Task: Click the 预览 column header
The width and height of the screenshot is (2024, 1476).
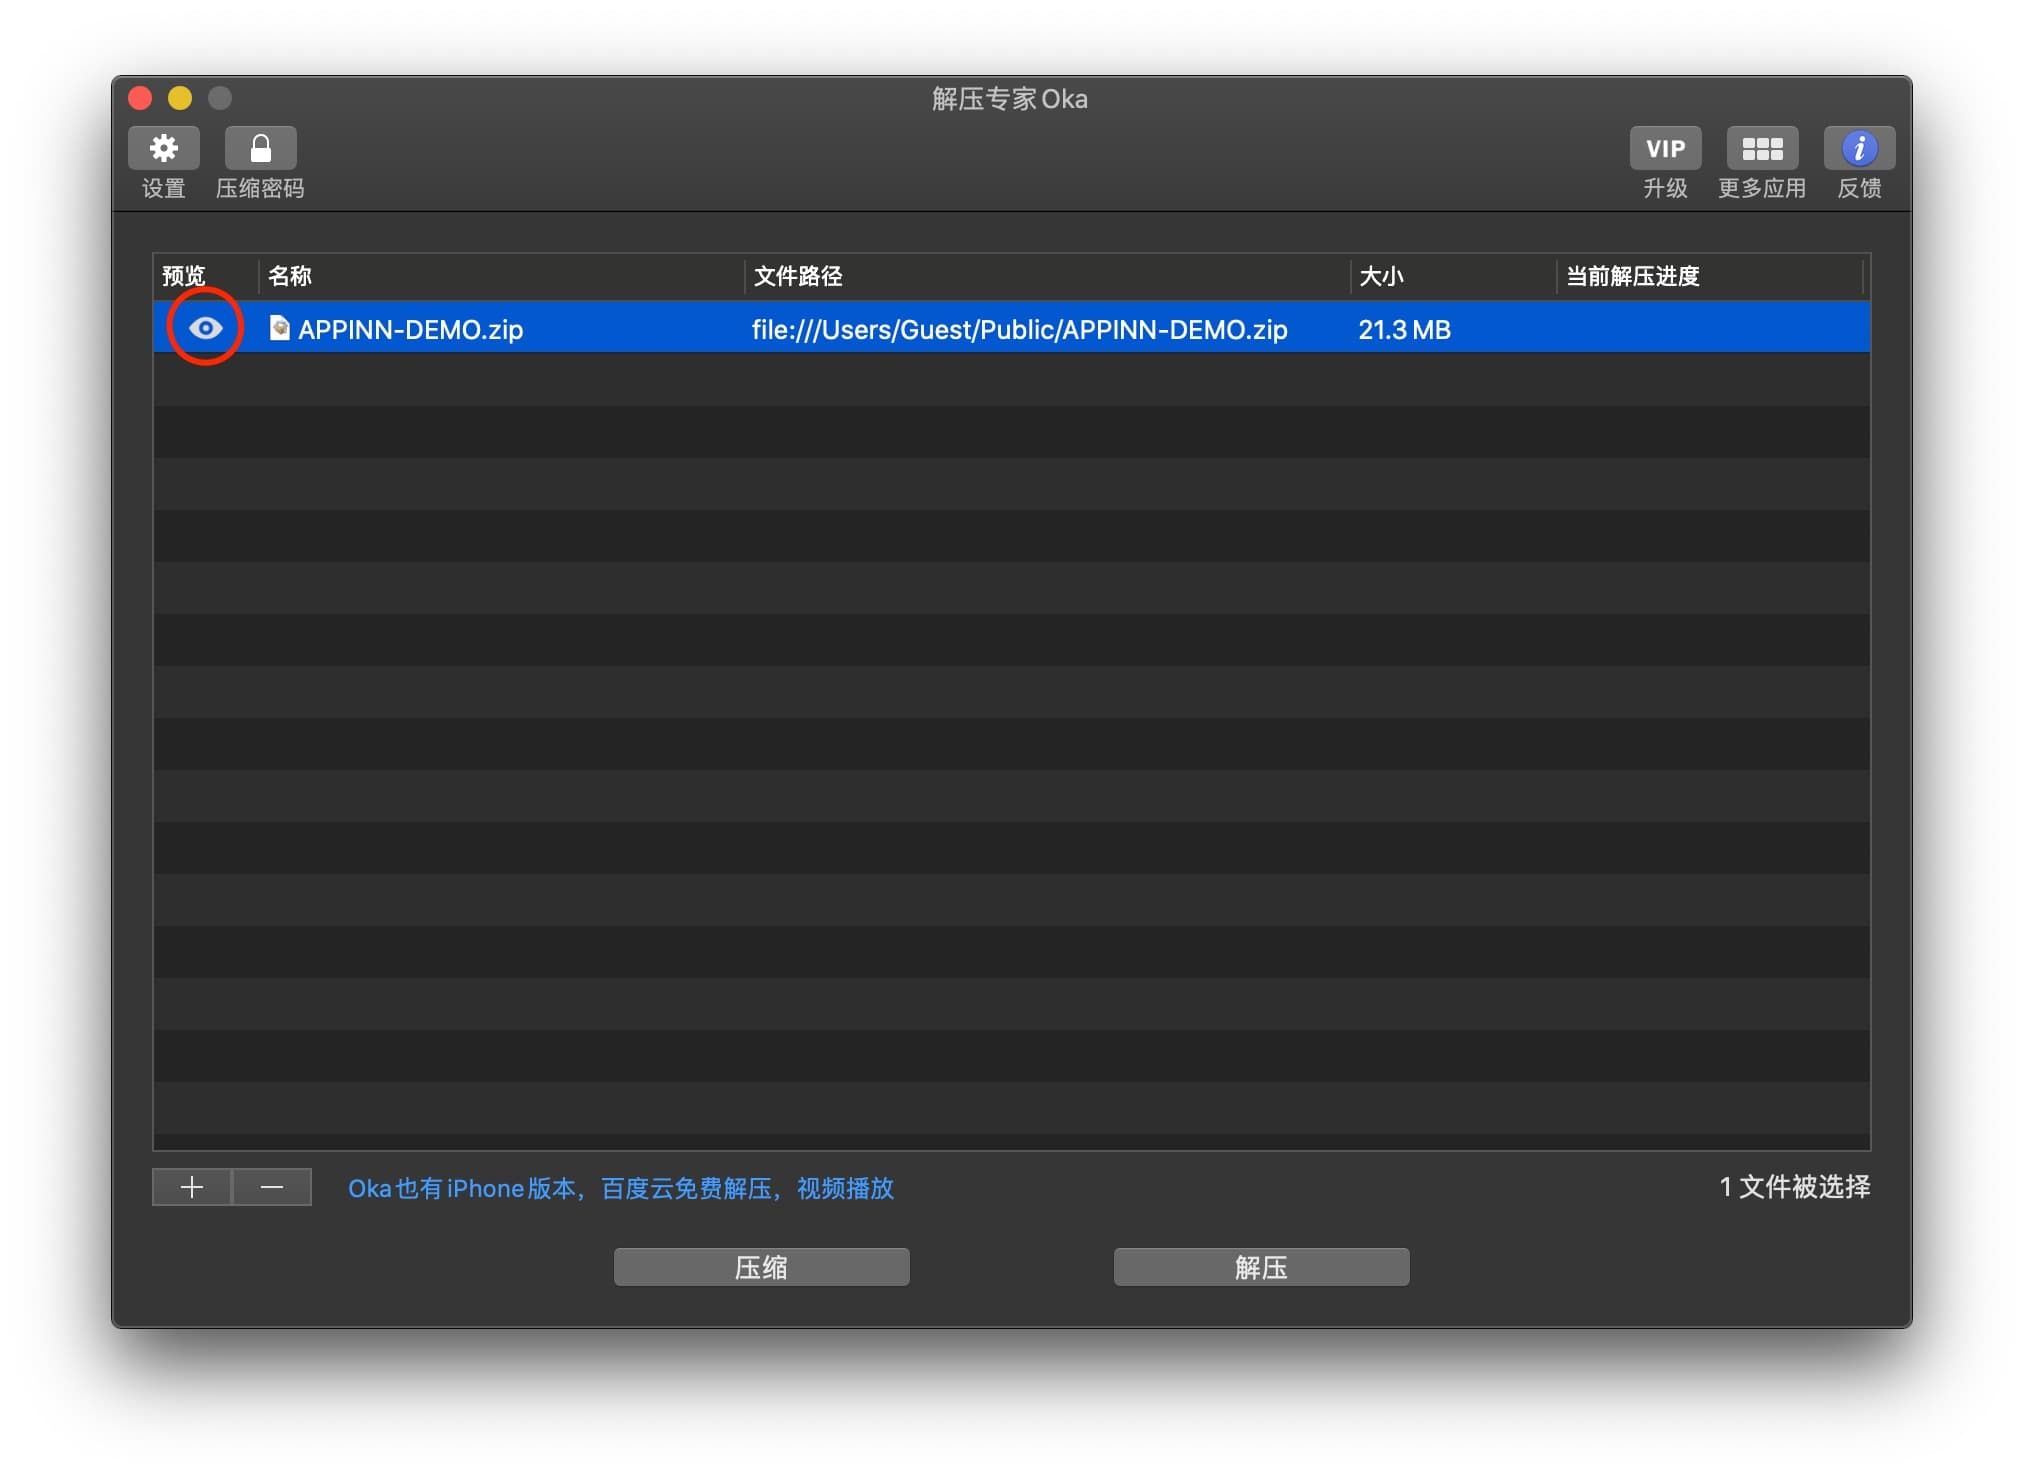Action: [x=205, y=276]
